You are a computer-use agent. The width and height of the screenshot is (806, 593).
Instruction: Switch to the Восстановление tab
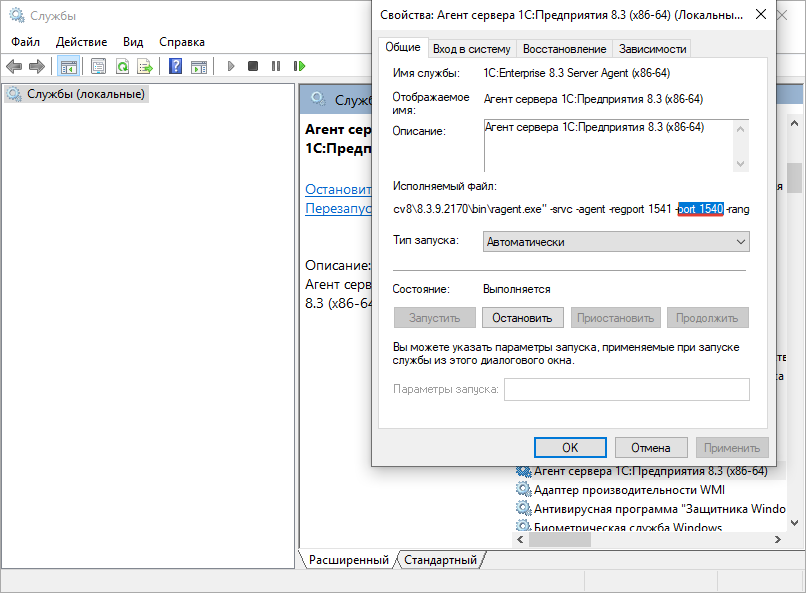[564, 49]
